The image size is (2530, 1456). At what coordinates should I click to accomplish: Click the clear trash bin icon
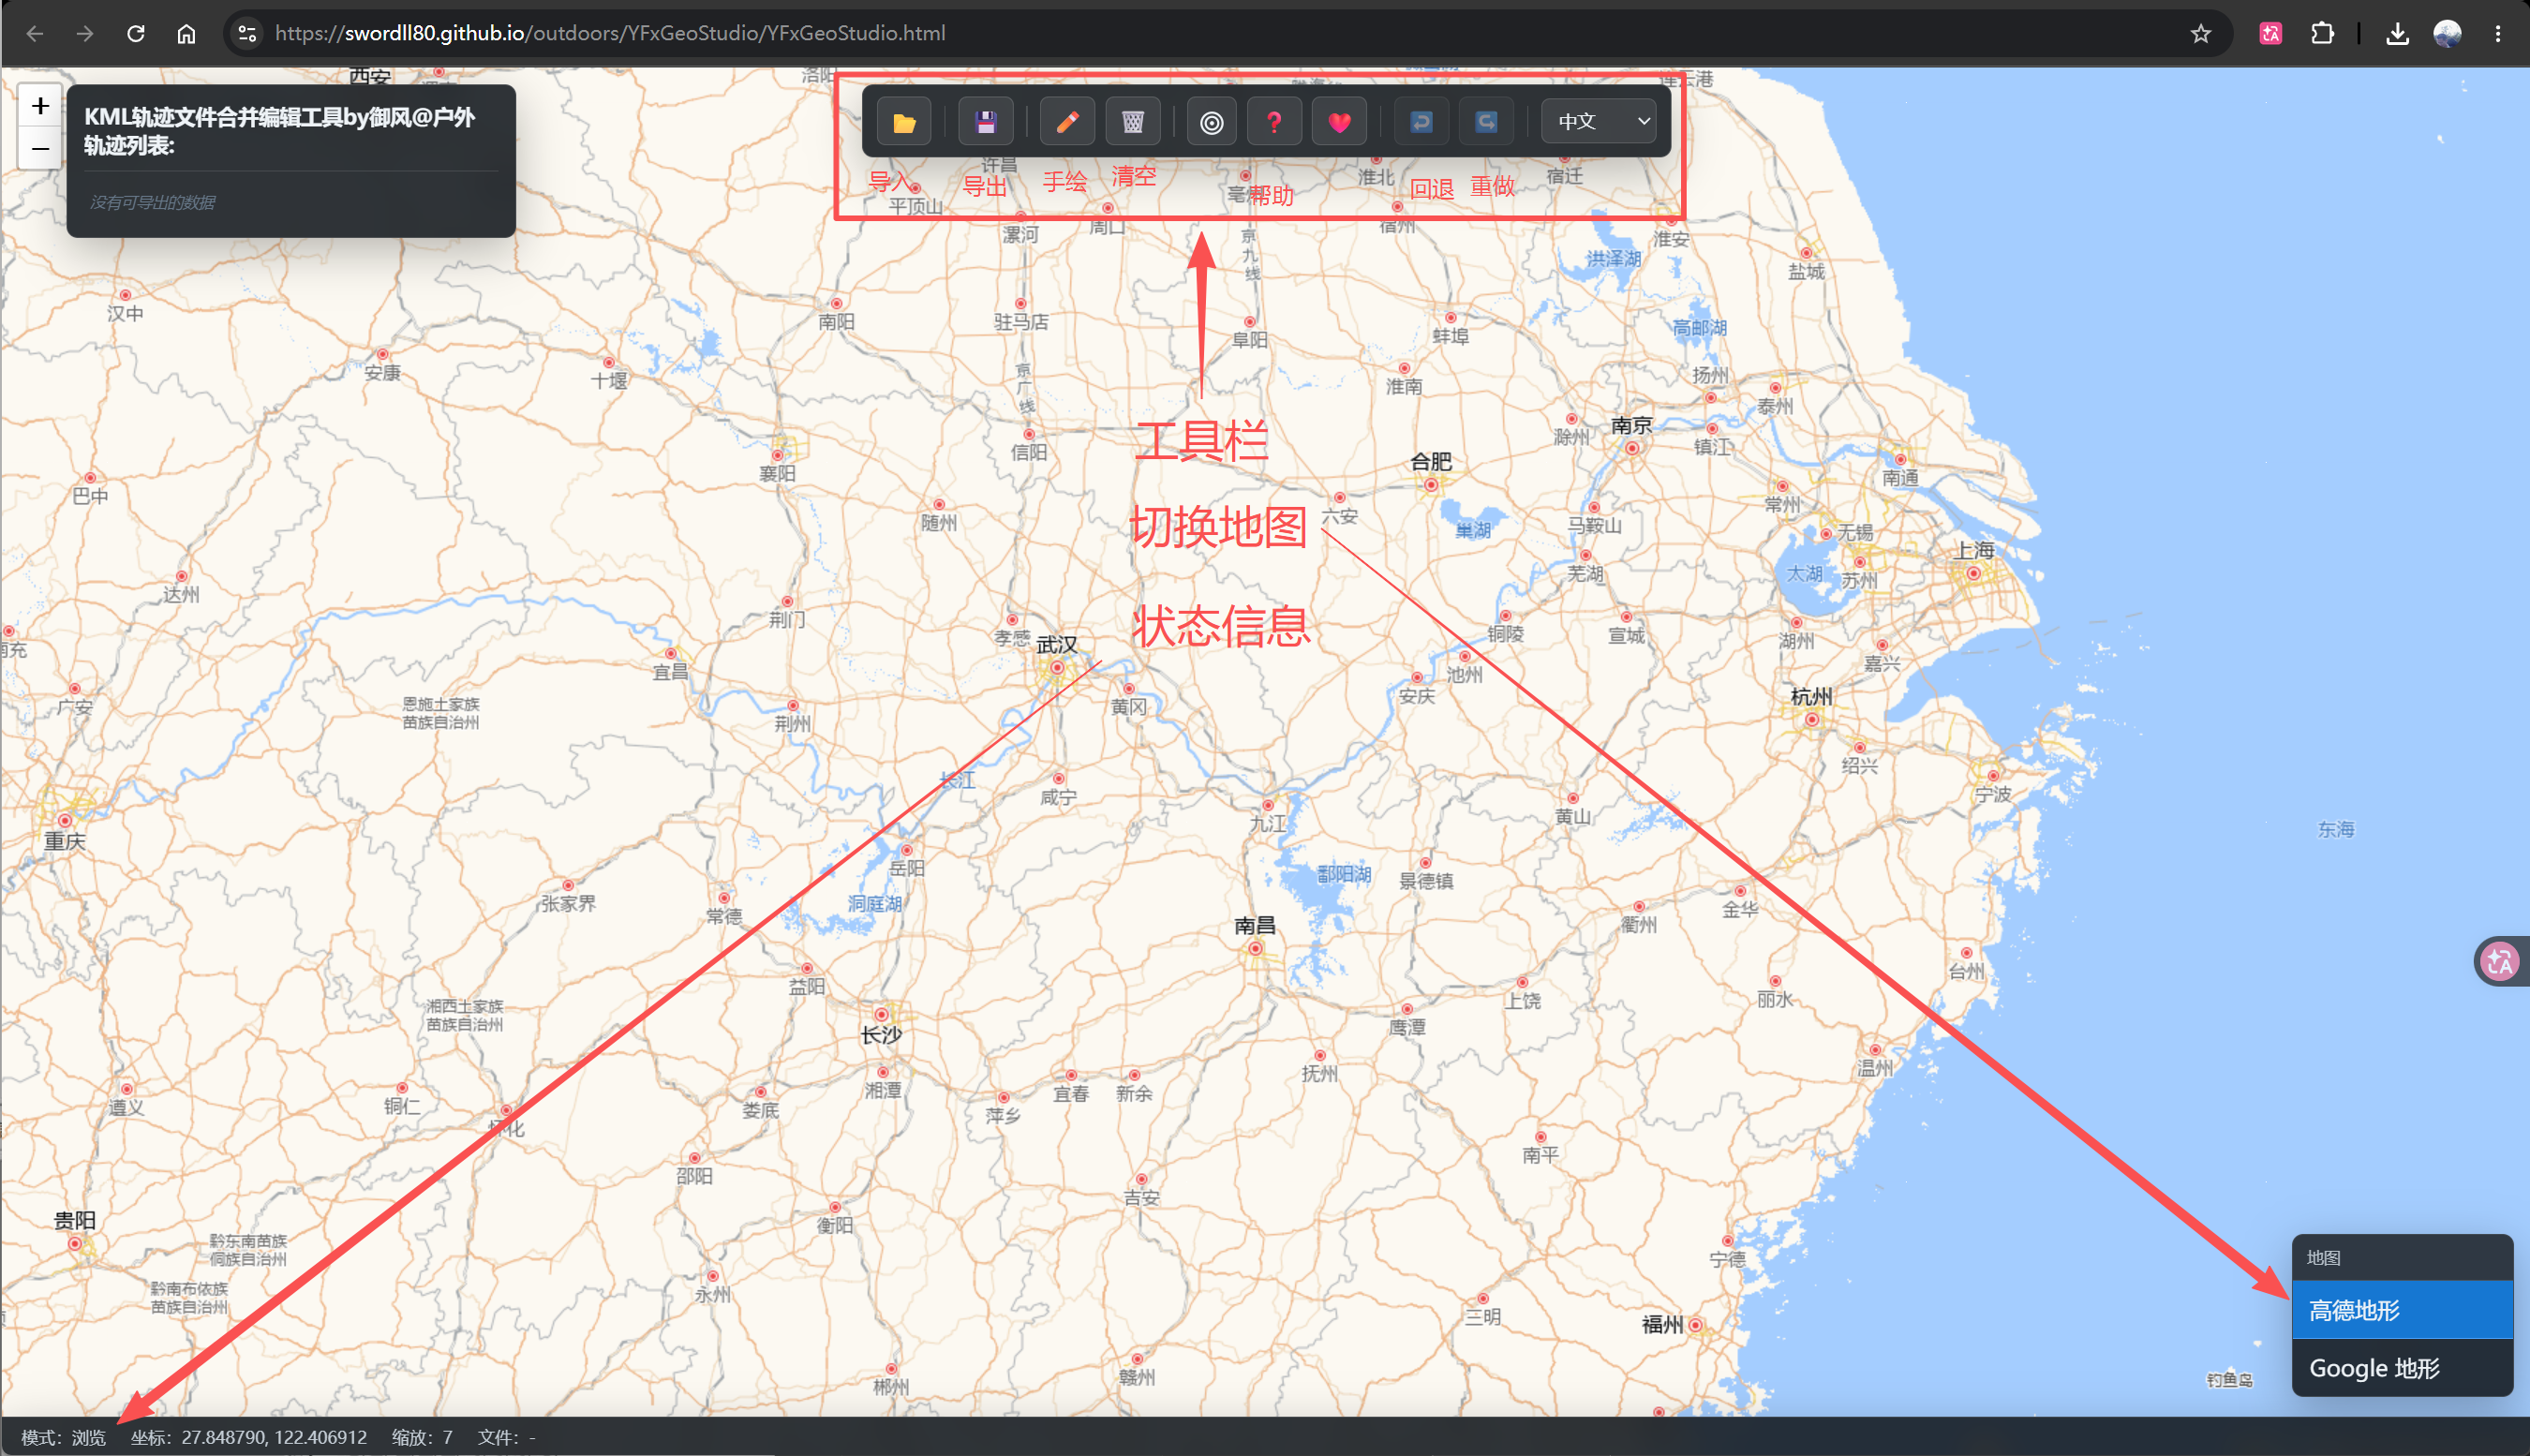coord(1132,122)
